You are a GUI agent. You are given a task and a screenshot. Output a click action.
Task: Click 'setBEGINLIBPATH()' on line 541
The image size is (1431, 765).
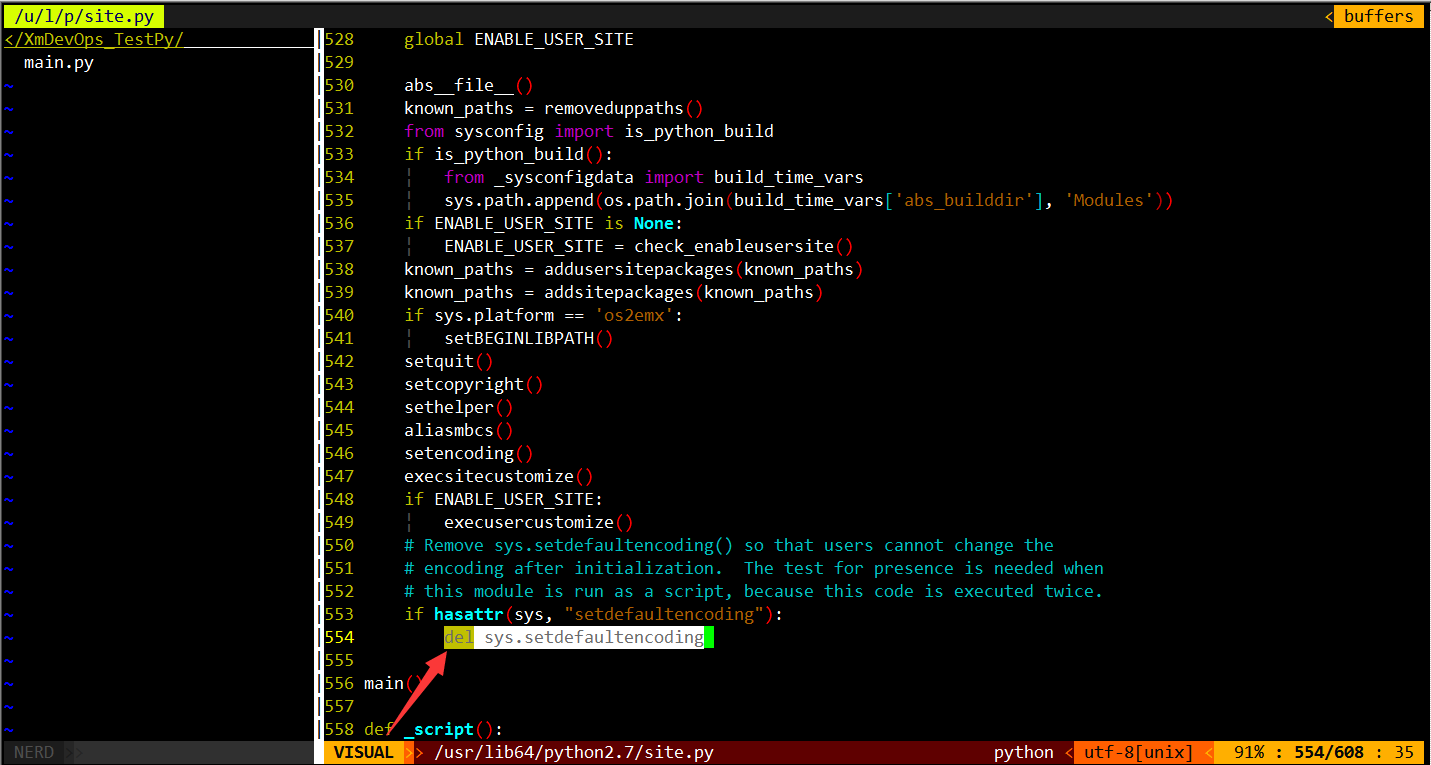[529, 338]
